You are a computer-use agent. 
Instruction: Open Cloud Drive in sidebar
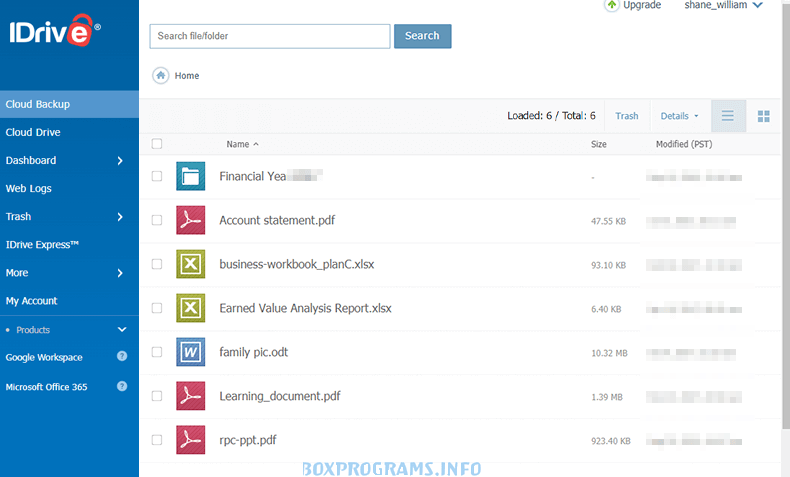pos(33,132)
